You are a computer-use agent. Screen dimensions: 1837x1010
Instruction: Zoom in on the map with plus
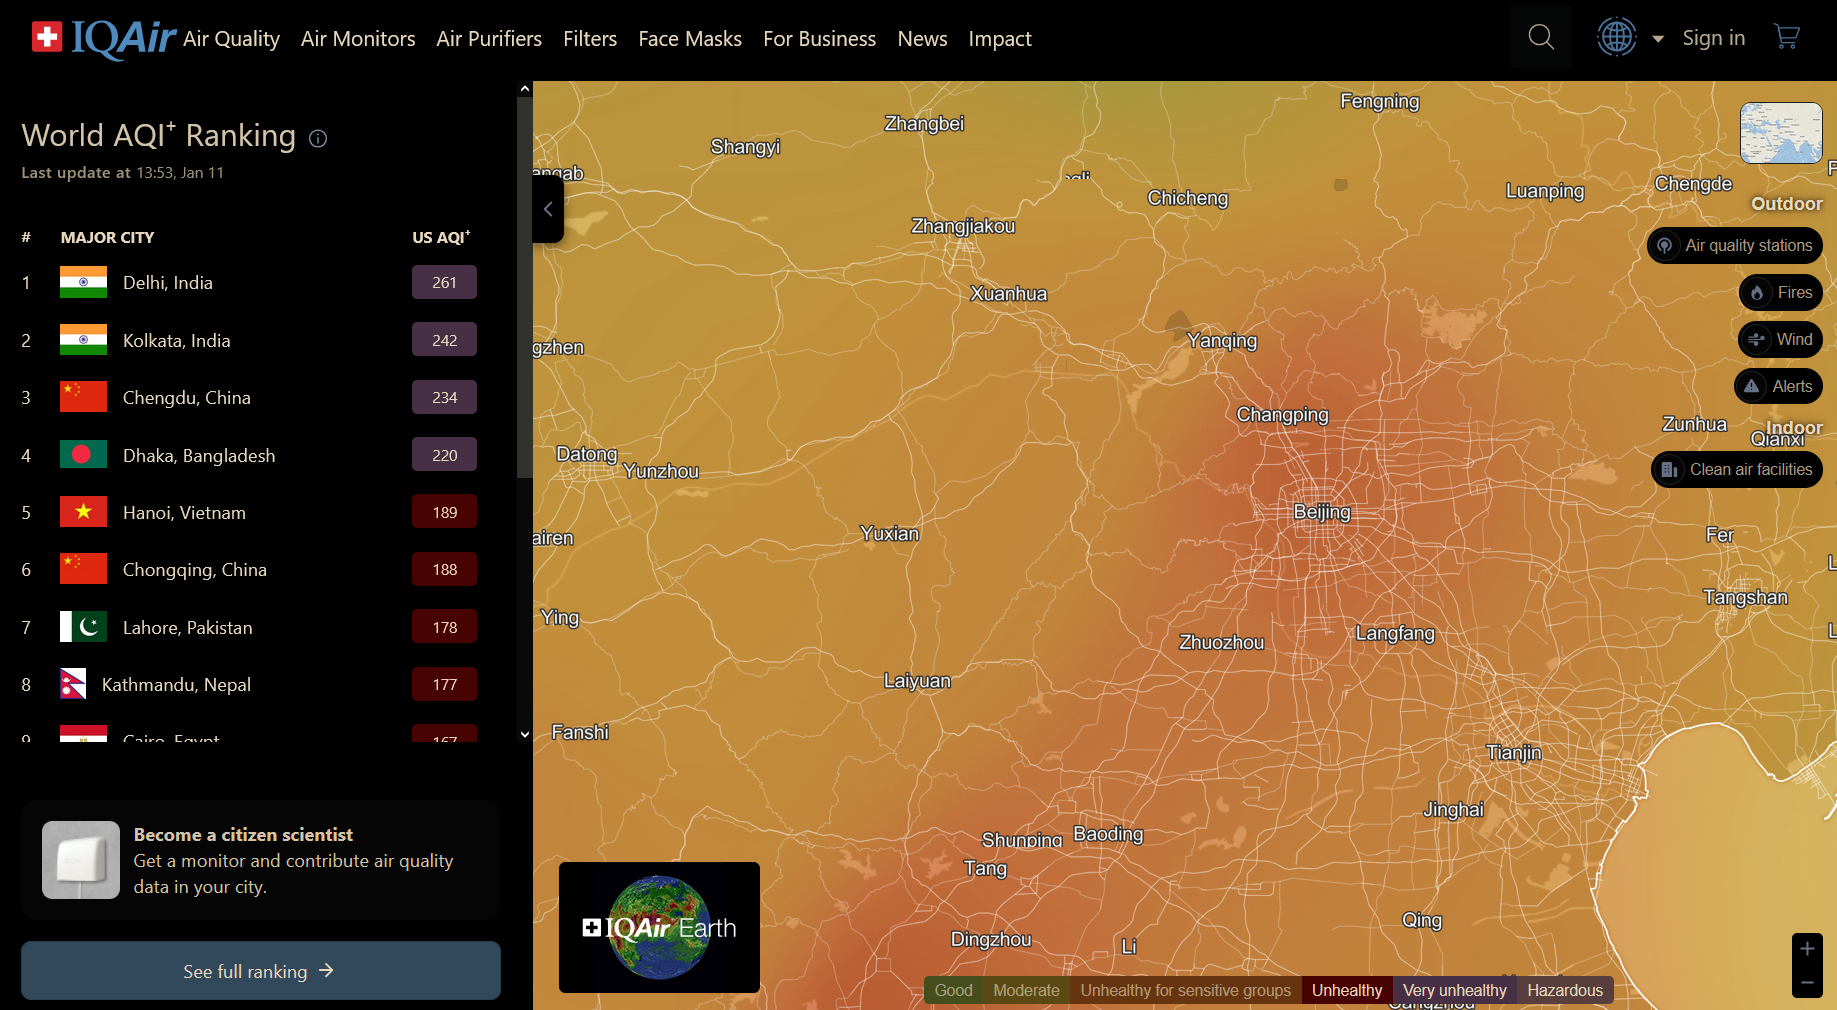coord(1807,949)
